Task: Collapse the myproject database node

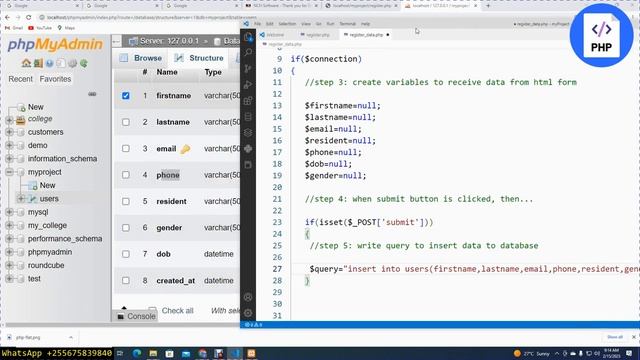Action: point(9,172)
